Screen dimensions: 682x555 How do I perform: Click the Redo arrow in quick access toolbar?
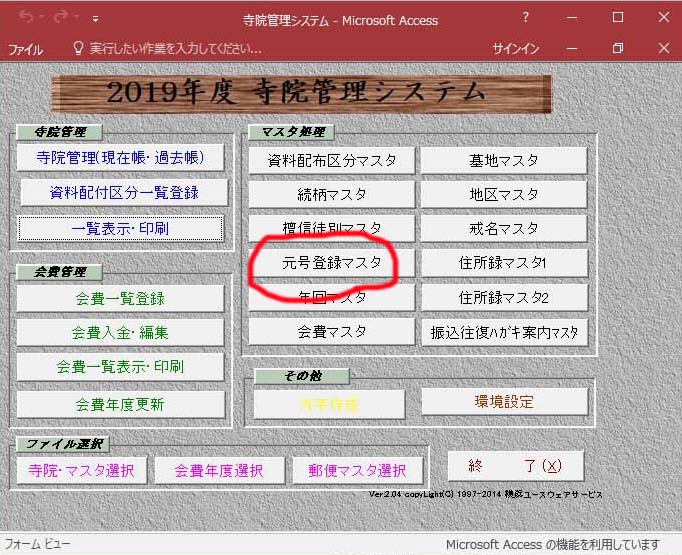point(61,18)
